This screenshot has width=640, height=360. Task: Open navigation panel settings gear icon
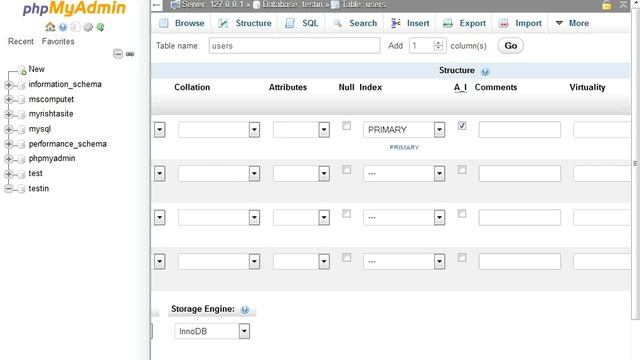[x=88, y=27]
